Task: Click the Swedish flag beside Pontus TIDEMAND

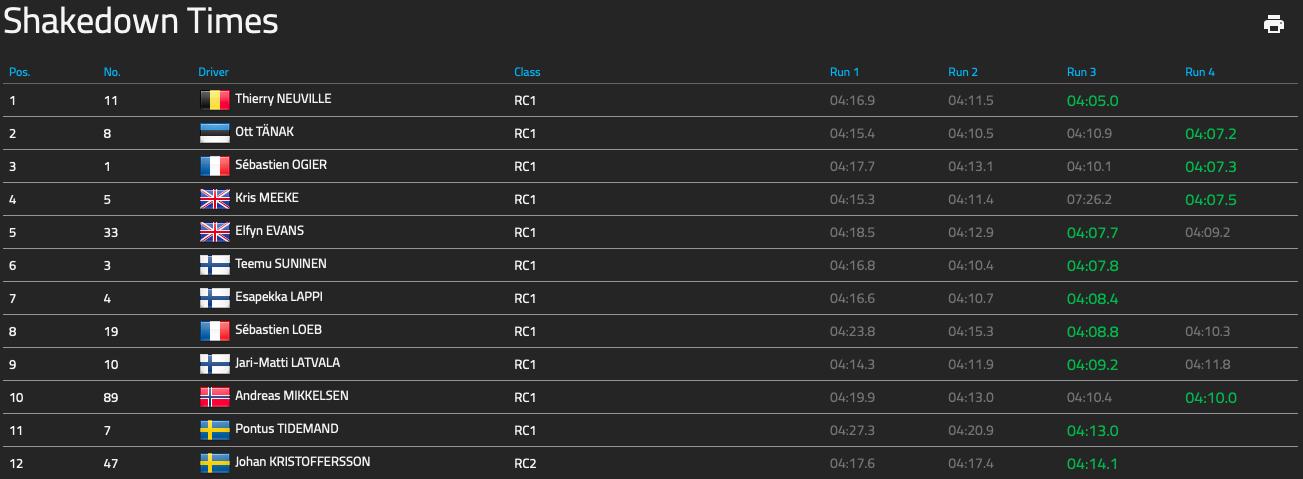Action: coord(215,430)
